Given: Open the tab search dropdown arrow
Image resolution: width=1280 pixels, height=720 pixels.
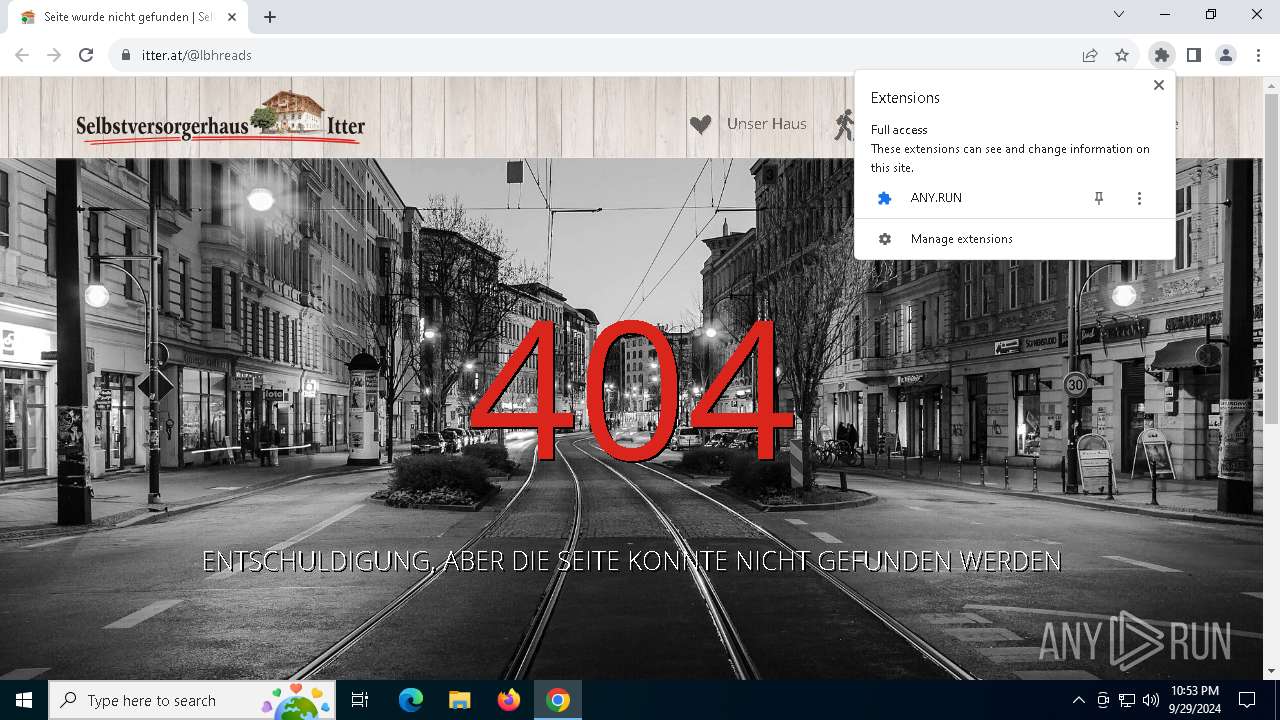Looking at the screenshot, I should pyautogui.click(x=1119, y=14).
